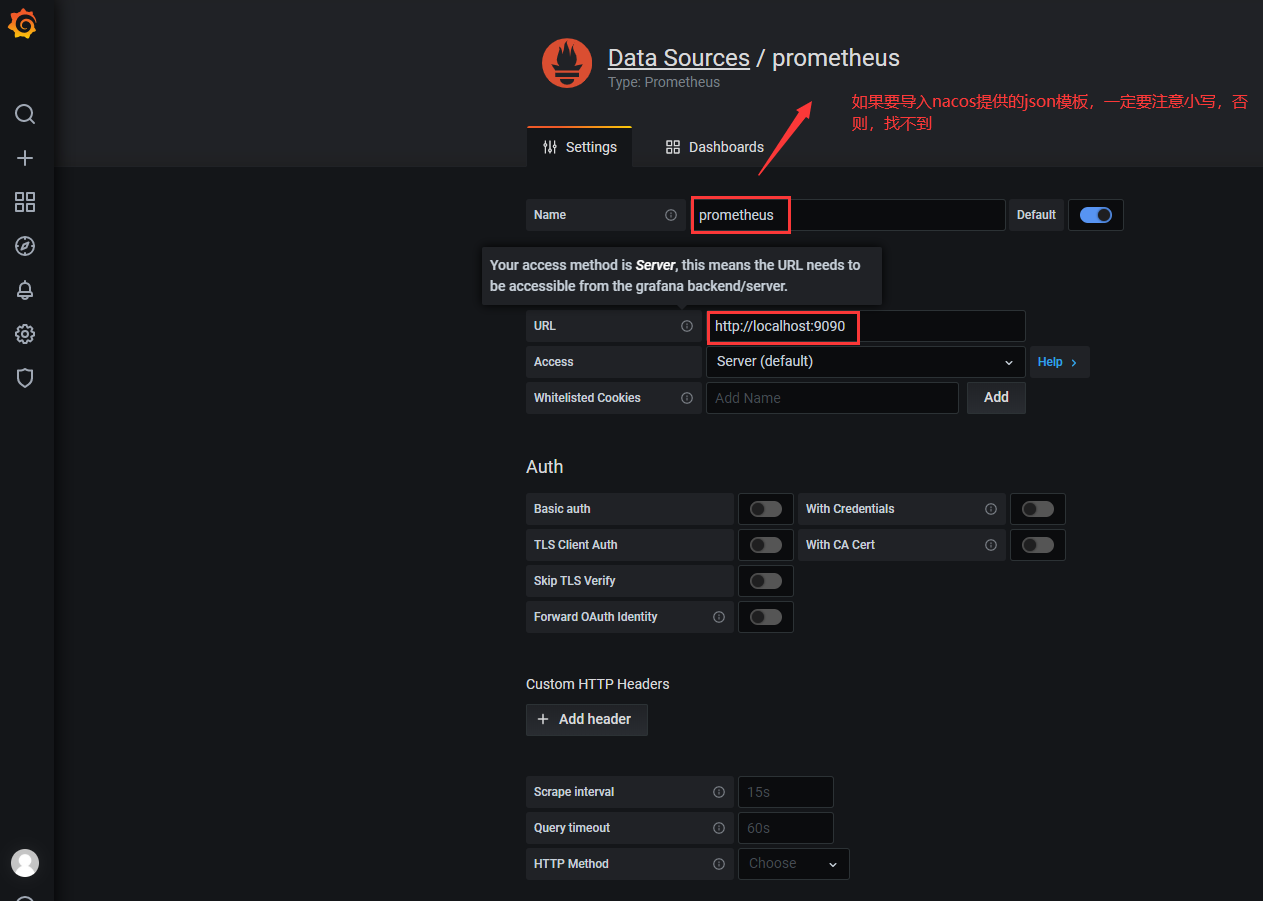Click info icon beside With CA Cert

[x=991, y=545]
